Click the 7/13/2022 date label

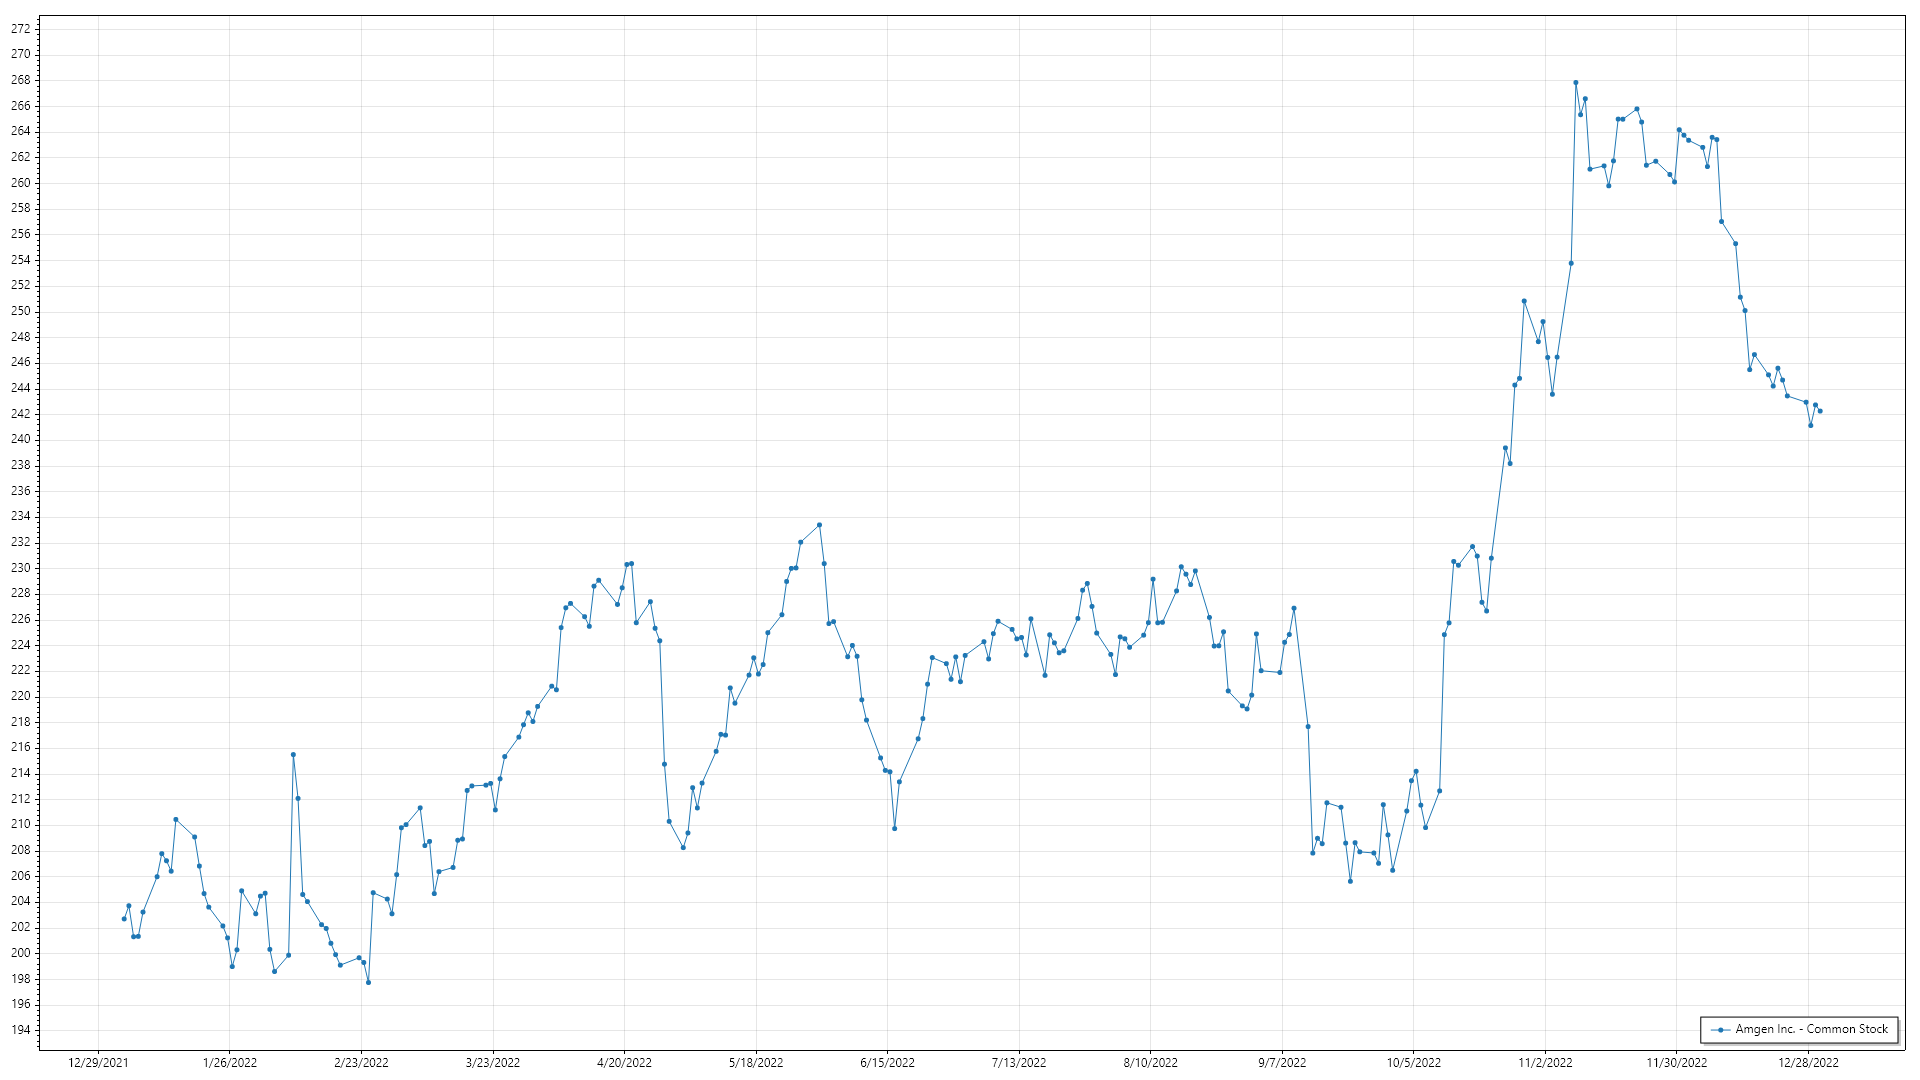click(x=1019, y=1062)
